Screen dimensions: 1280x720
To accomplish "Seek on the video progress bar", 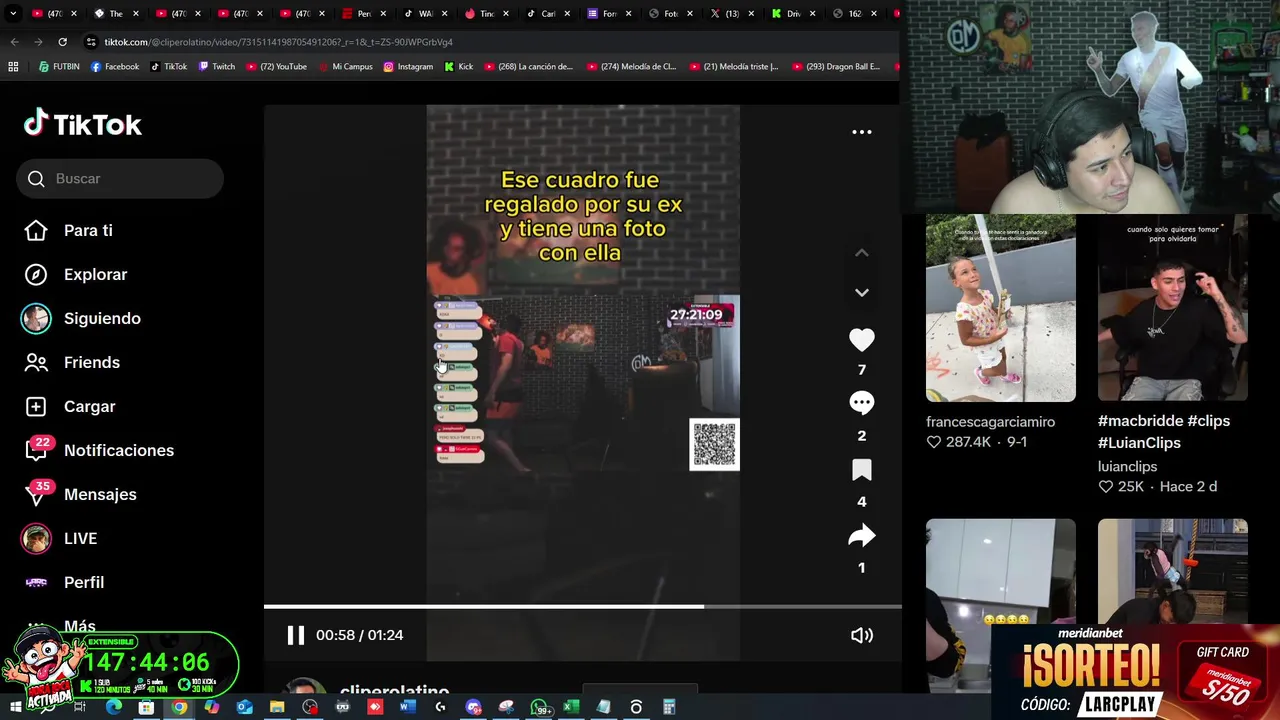I will [583, 606].
